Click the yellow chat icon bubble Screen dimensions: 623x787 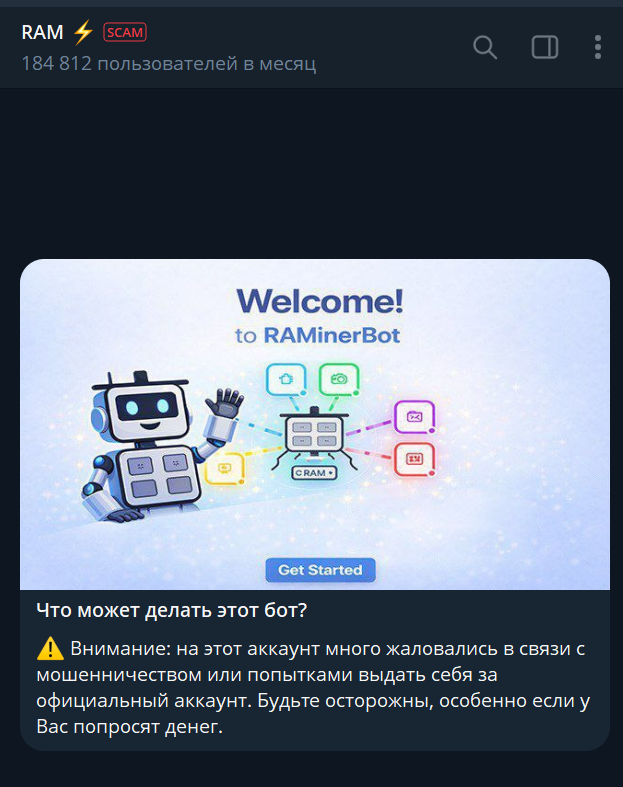click(x=225, y=468)
